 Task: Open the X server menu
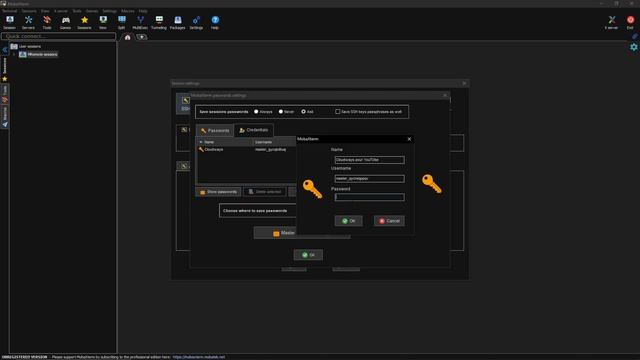click(x=61, y=11)
